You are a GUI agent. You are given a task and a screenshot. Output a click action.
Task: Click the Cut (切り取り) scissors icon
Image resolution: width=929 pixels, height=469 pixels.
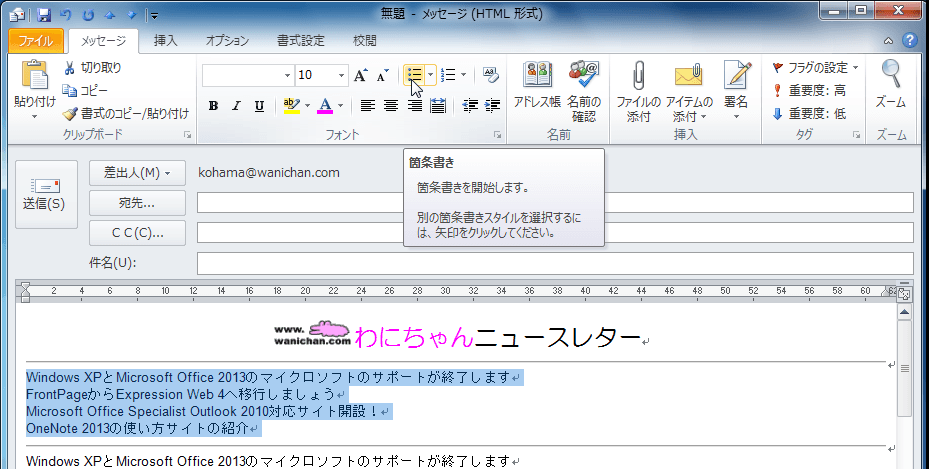pyautogui.click(x=69, y=68)
